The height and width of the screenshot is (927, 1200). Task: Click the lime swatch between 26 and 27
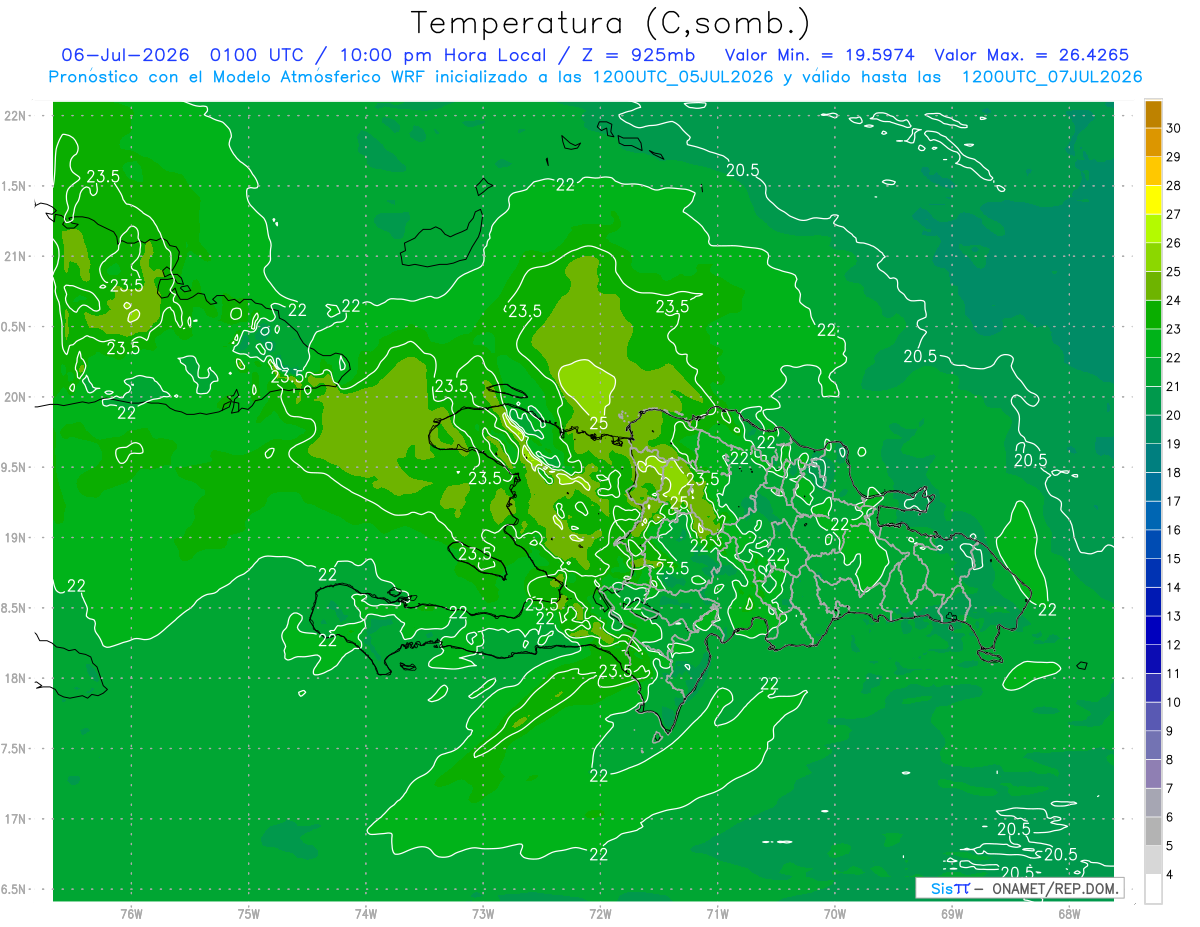pyautogui.click(x=1153, y=229)
